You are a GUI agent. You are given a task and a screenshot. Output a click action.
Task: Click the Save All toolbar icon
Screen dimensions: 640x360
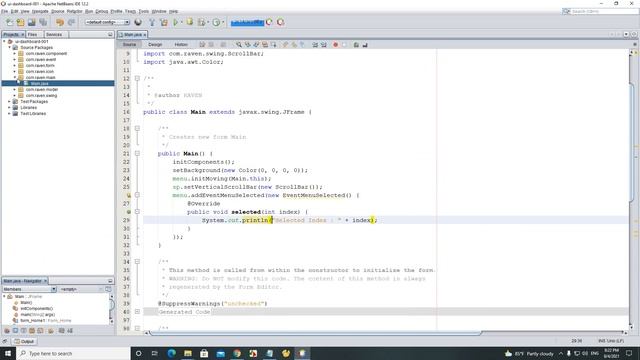click(43, 22)
